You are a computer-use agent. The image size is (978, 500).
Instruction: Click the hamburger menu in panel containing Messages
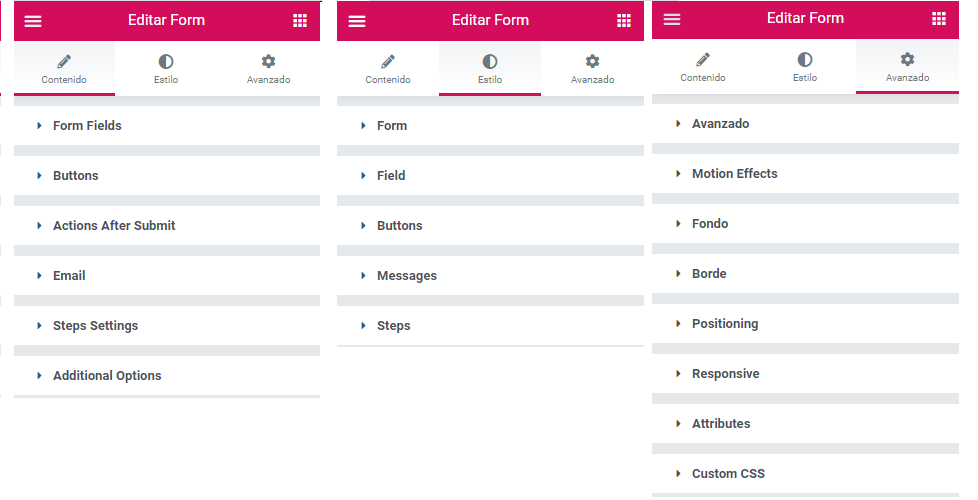coord(357,21)
